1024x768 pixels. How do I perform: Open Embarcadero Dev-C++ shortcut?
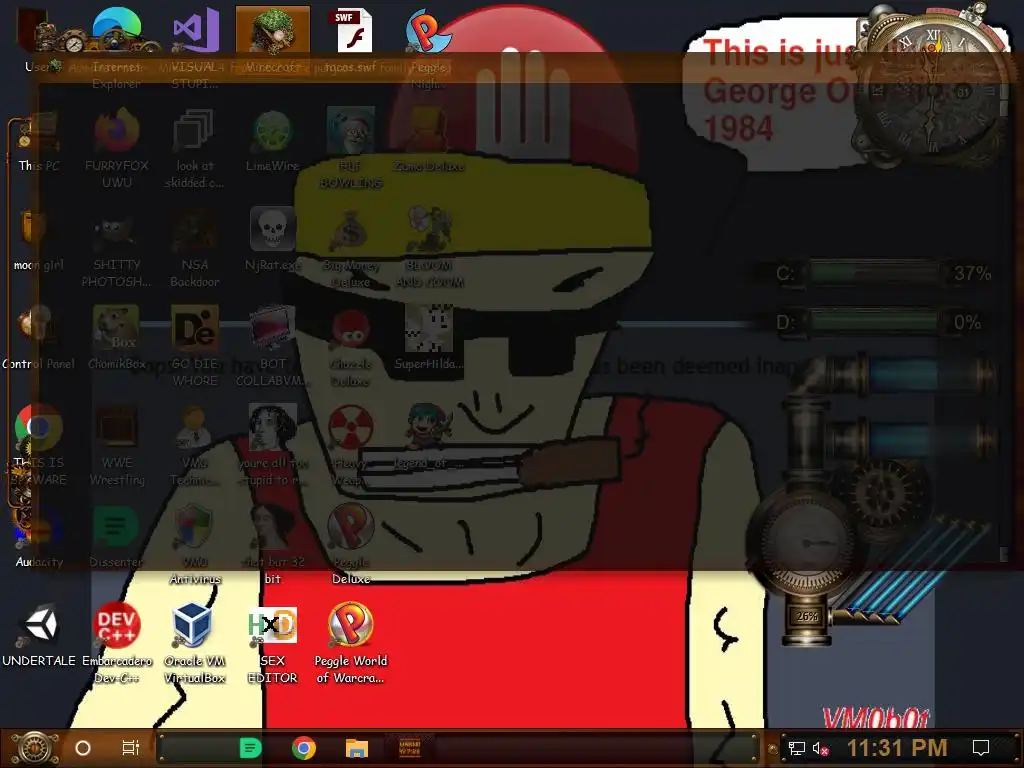[x=117, y=643]
